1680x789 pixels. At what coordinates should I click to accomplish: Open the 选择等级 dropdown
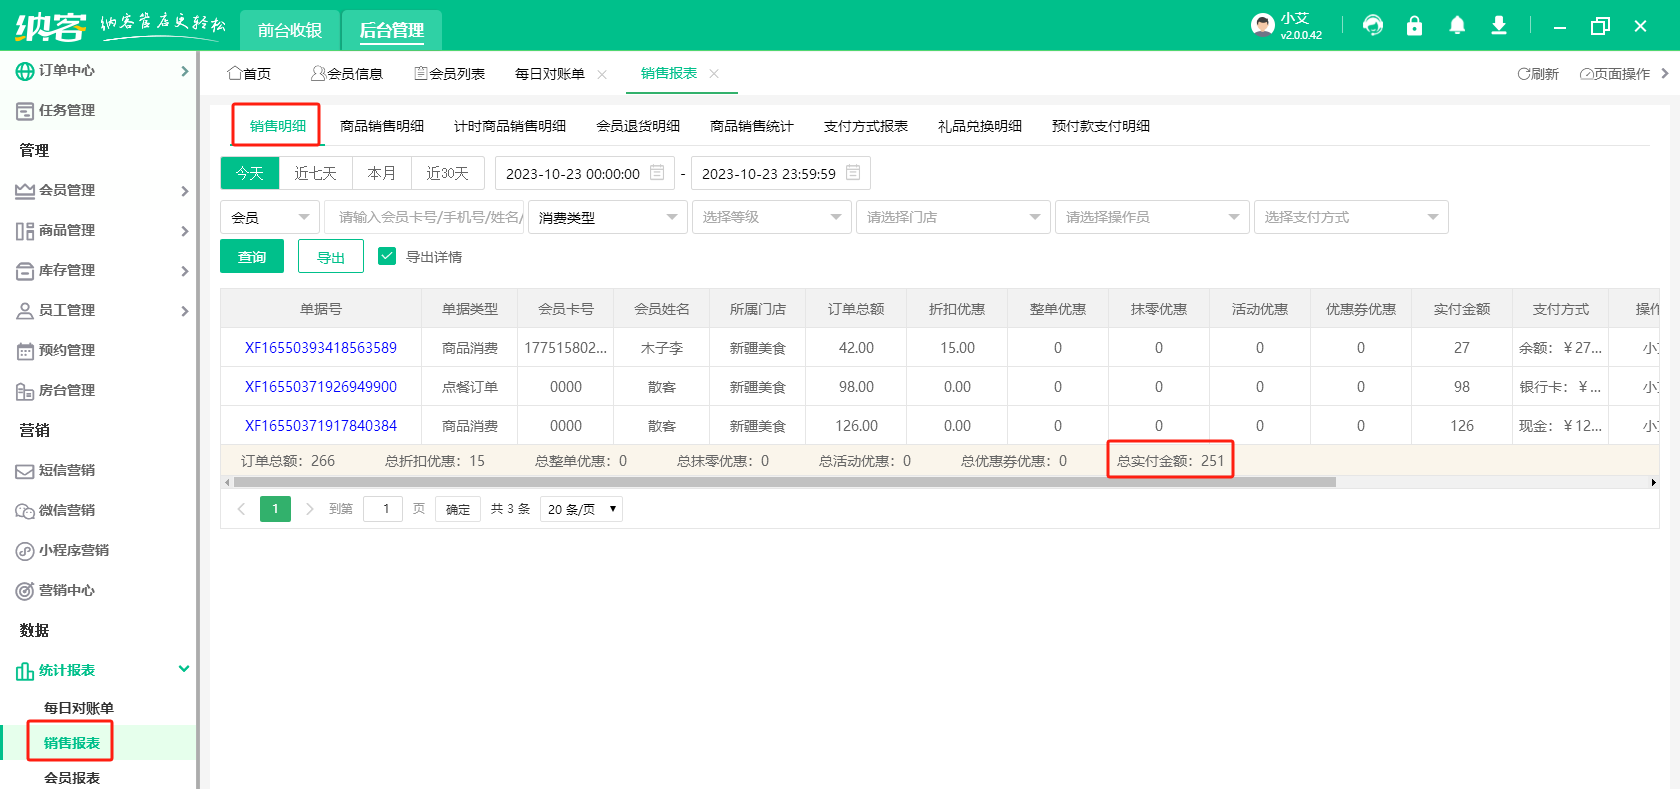coord(772,217)
